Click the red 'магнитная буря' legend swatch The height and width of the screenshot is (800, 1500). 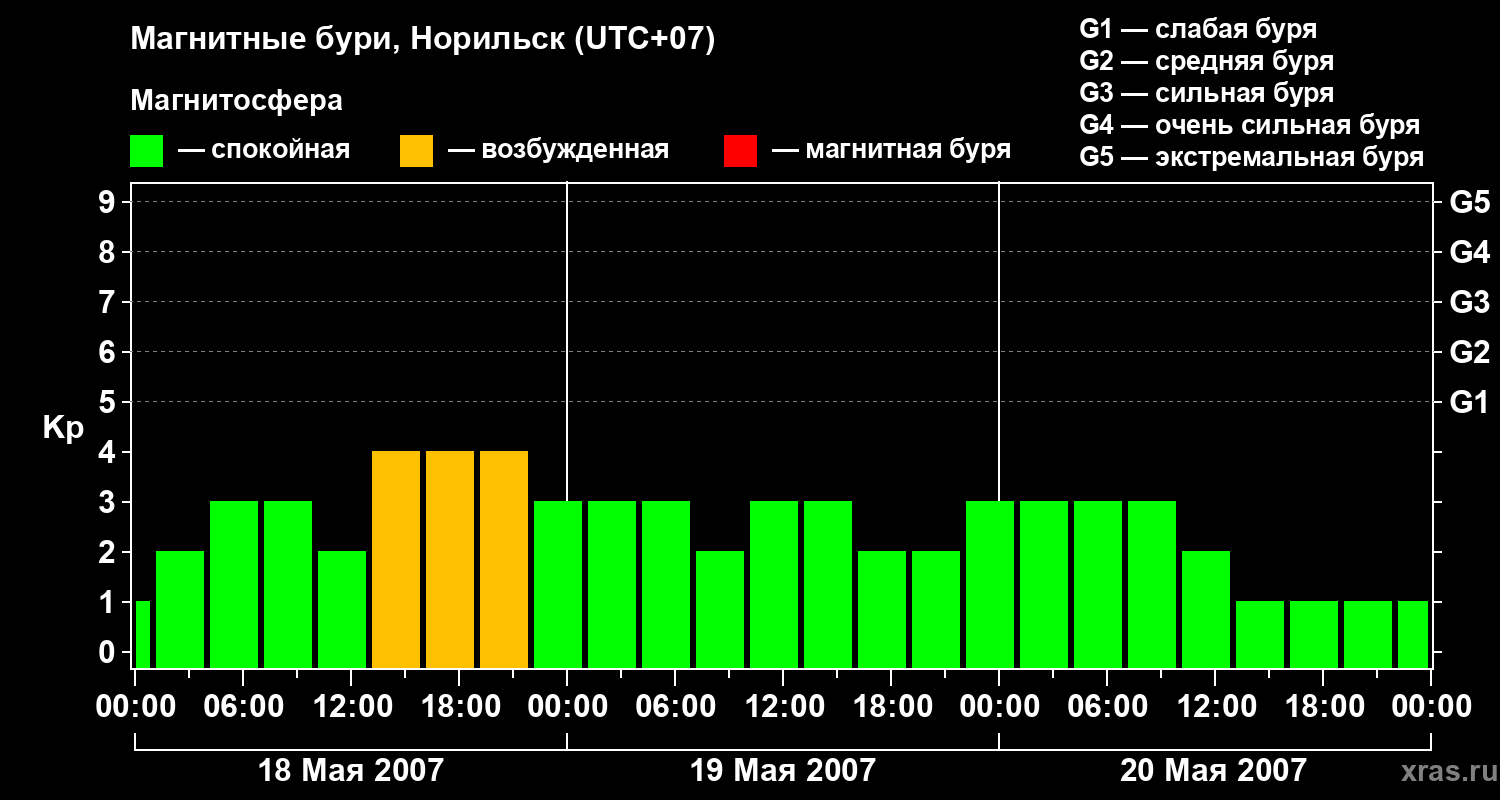pyautogui.click(x=740, y=151)
